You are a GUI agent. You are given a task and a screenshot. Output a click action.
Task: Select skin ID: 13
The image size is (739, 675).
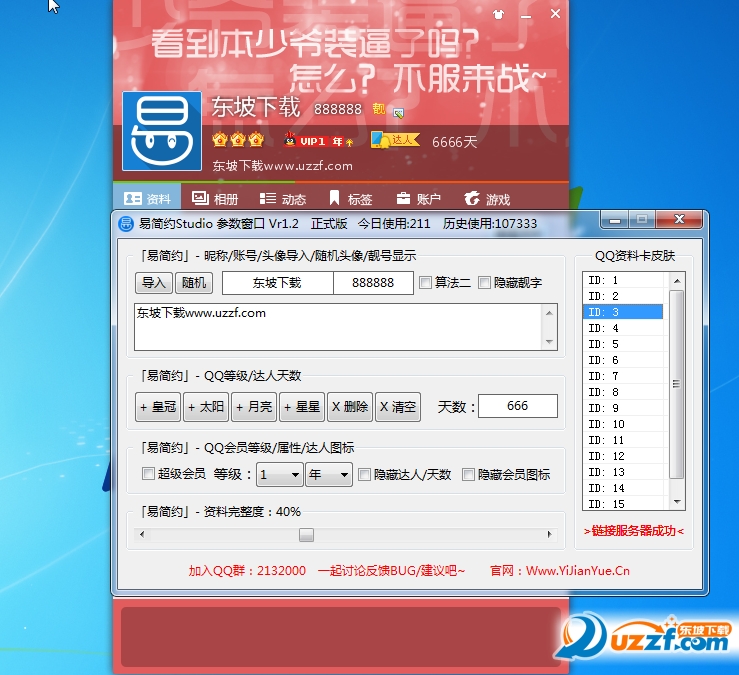pyautogui.click(x=623, y=472)
